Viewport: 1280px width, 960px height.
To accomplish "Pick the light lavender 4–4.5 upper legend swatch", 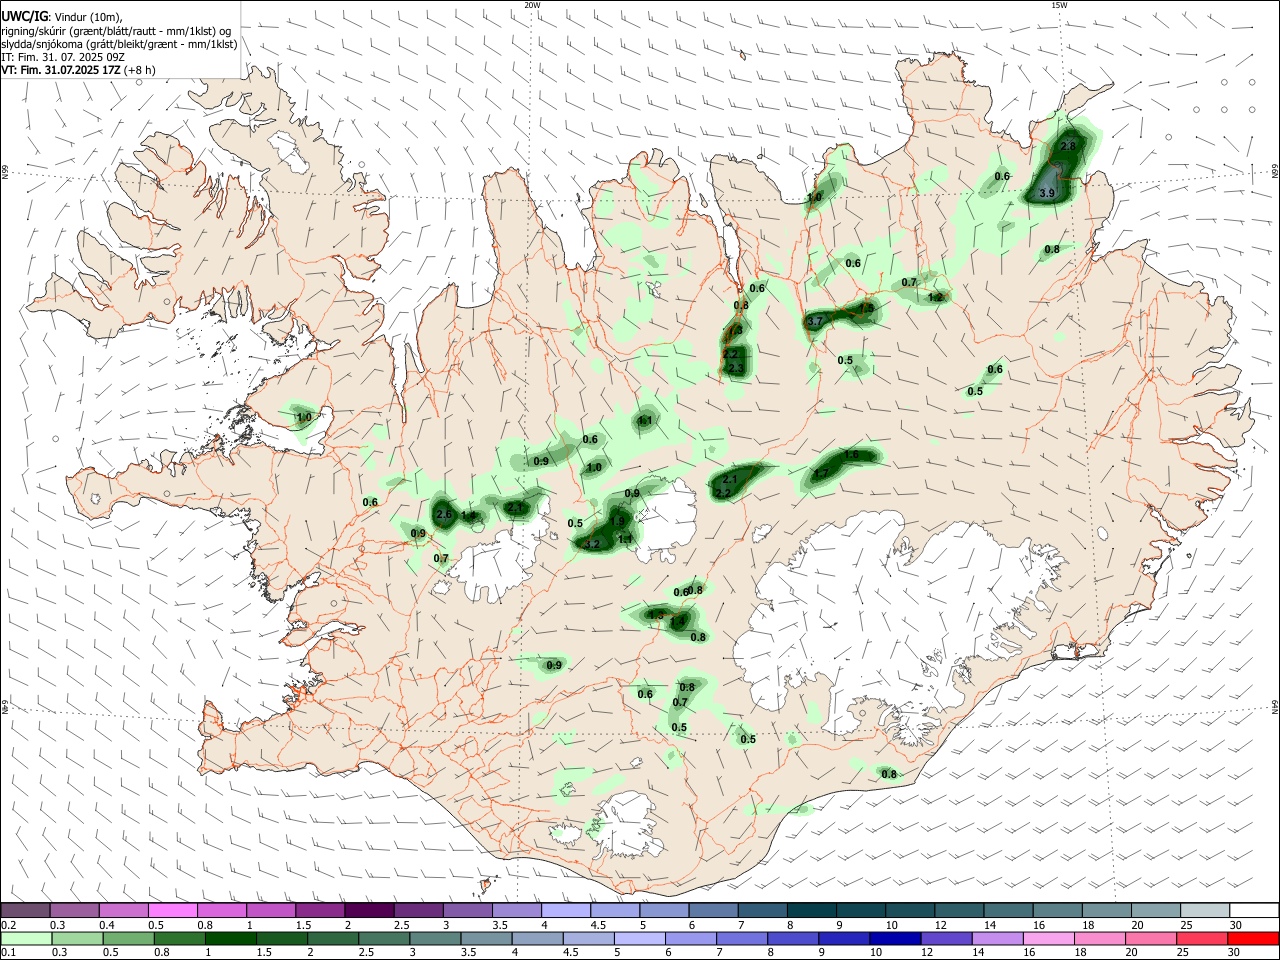I will click(x=565, y=911).
